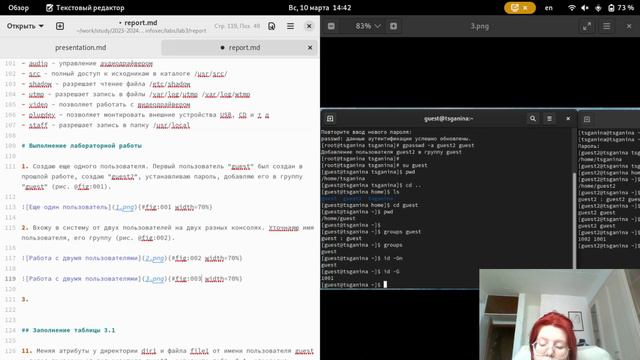Click the path /etc/shadow on line 103
This screenshot has height=360, width=640.
pos(170,84)
